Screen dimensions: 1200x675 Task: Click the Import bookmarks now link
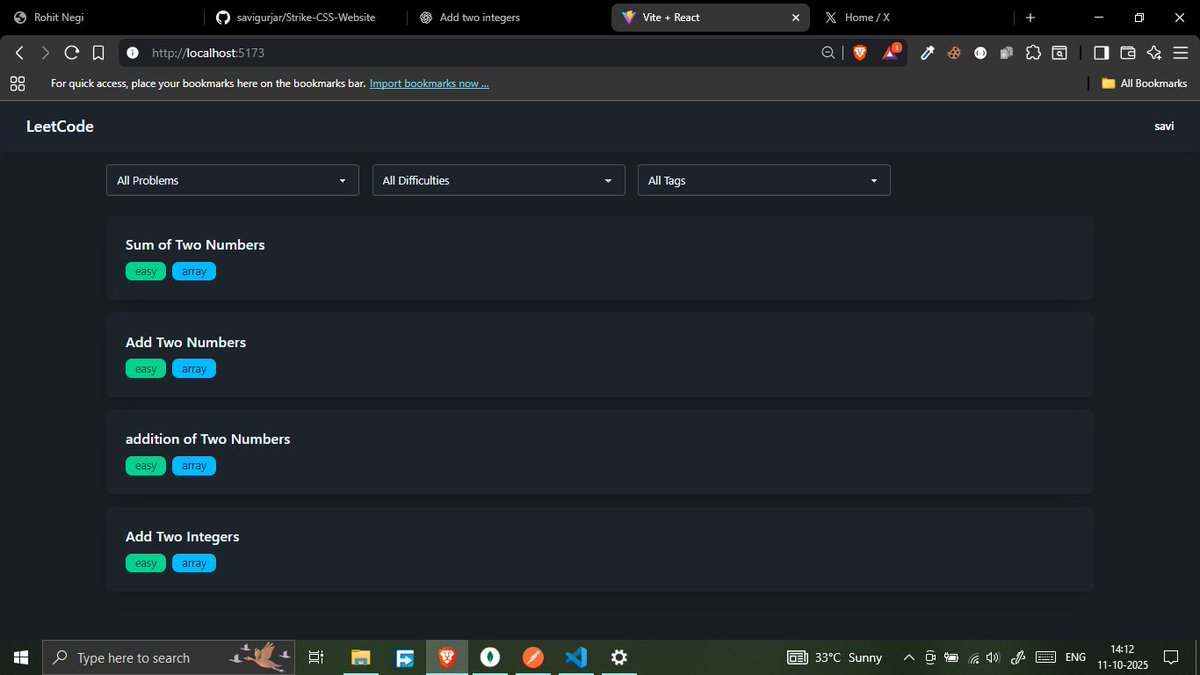[x=429, y=83]
